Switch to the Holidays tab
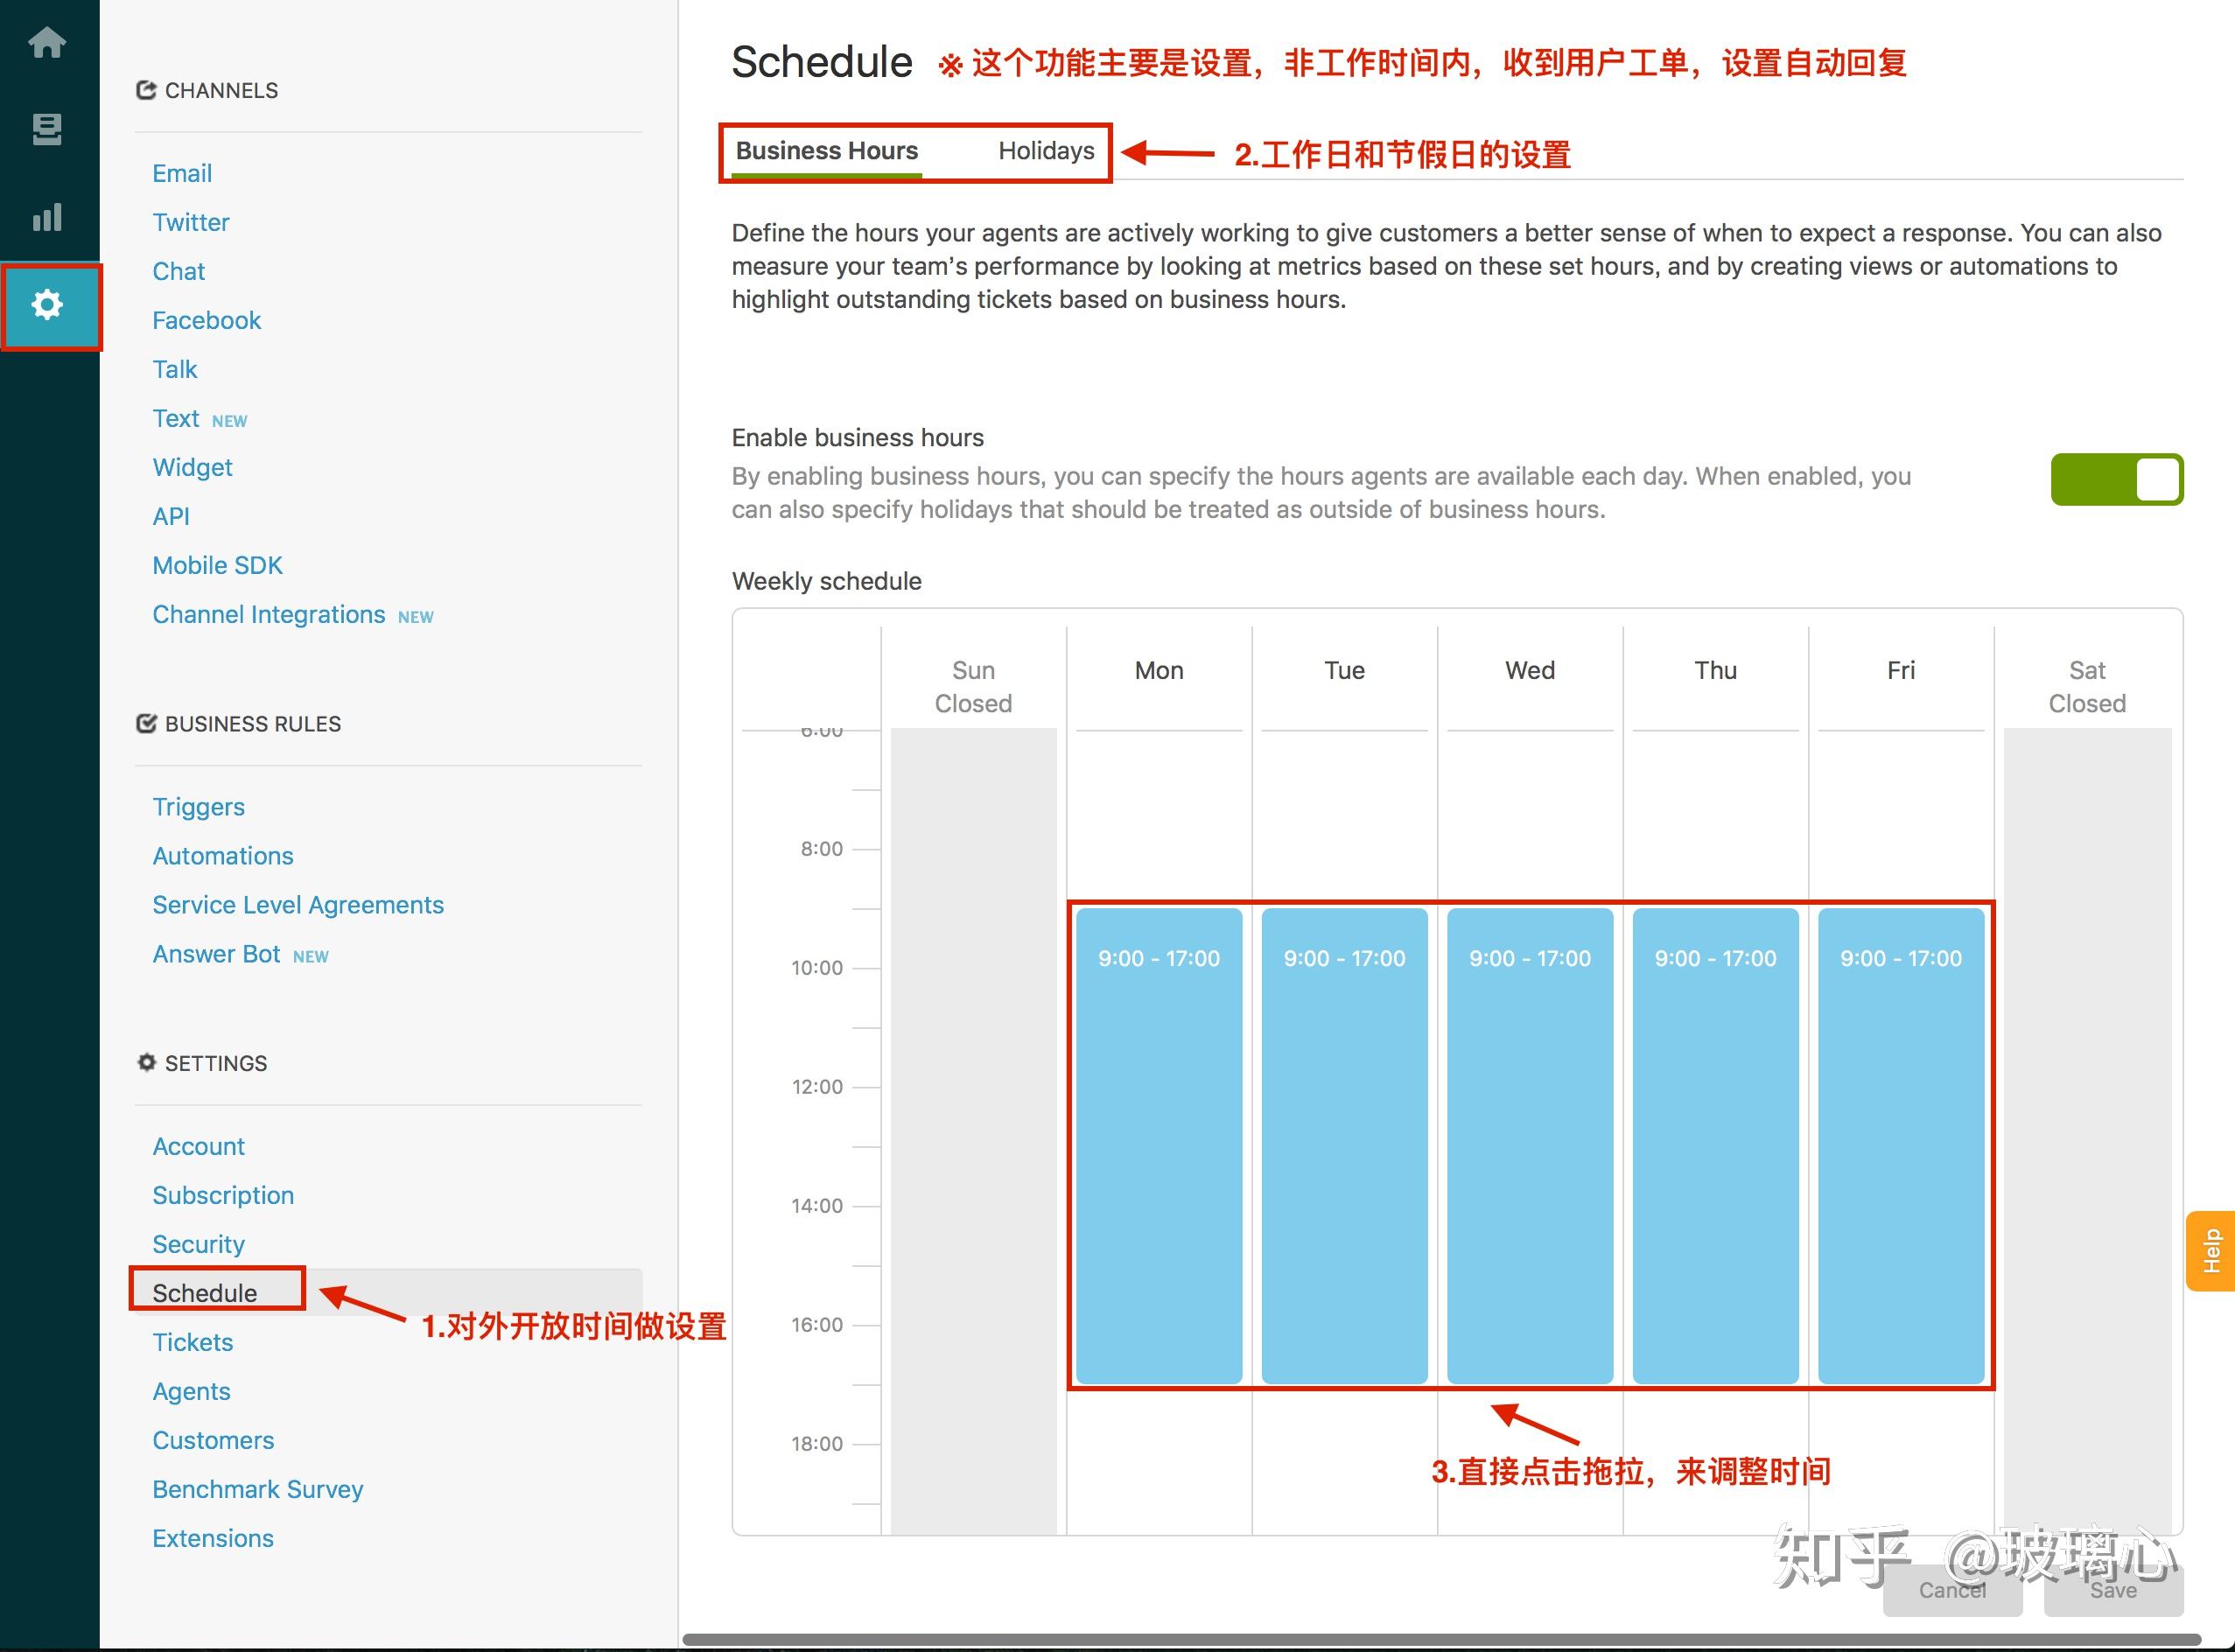 pyautogui.click(x=1045, y=151)
